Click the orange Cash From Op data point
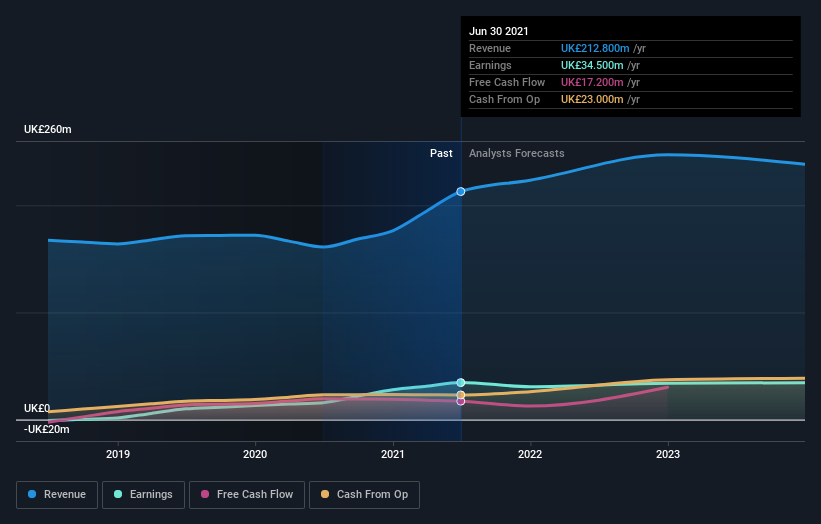This screenshot has height=524, width=821. [x=461, y=395]
